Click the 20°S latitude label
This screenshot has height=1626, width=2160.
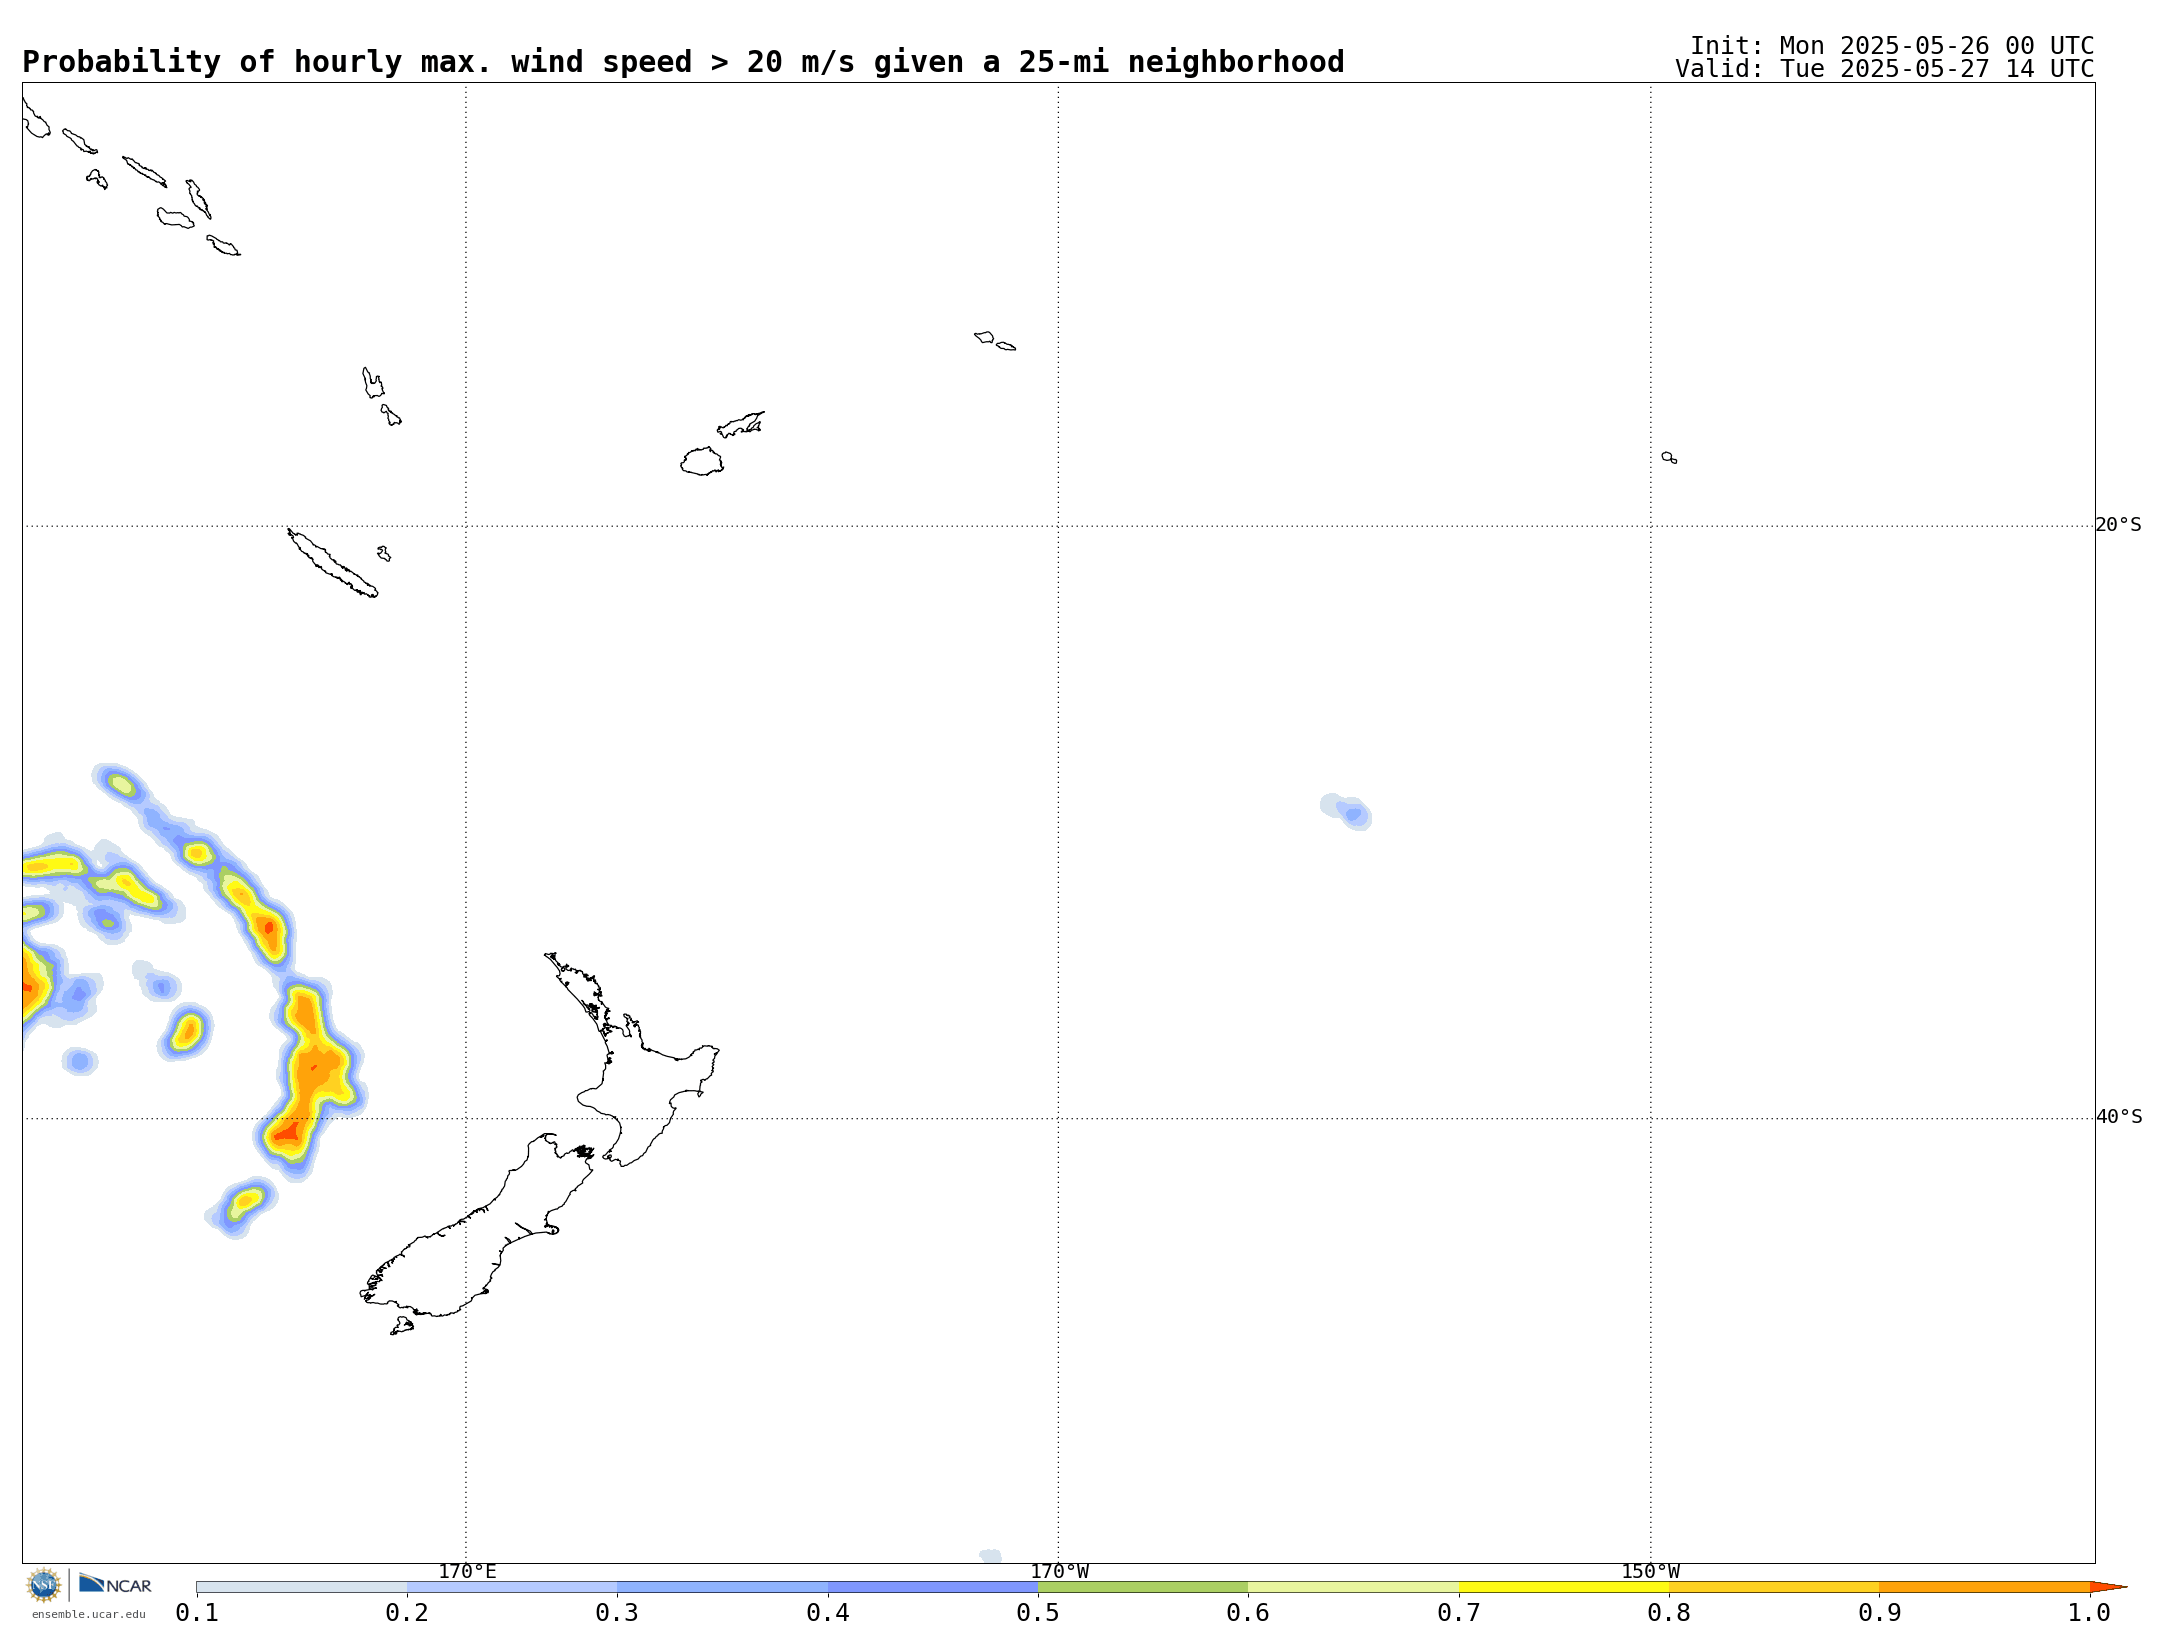[x=2118, y=525]
